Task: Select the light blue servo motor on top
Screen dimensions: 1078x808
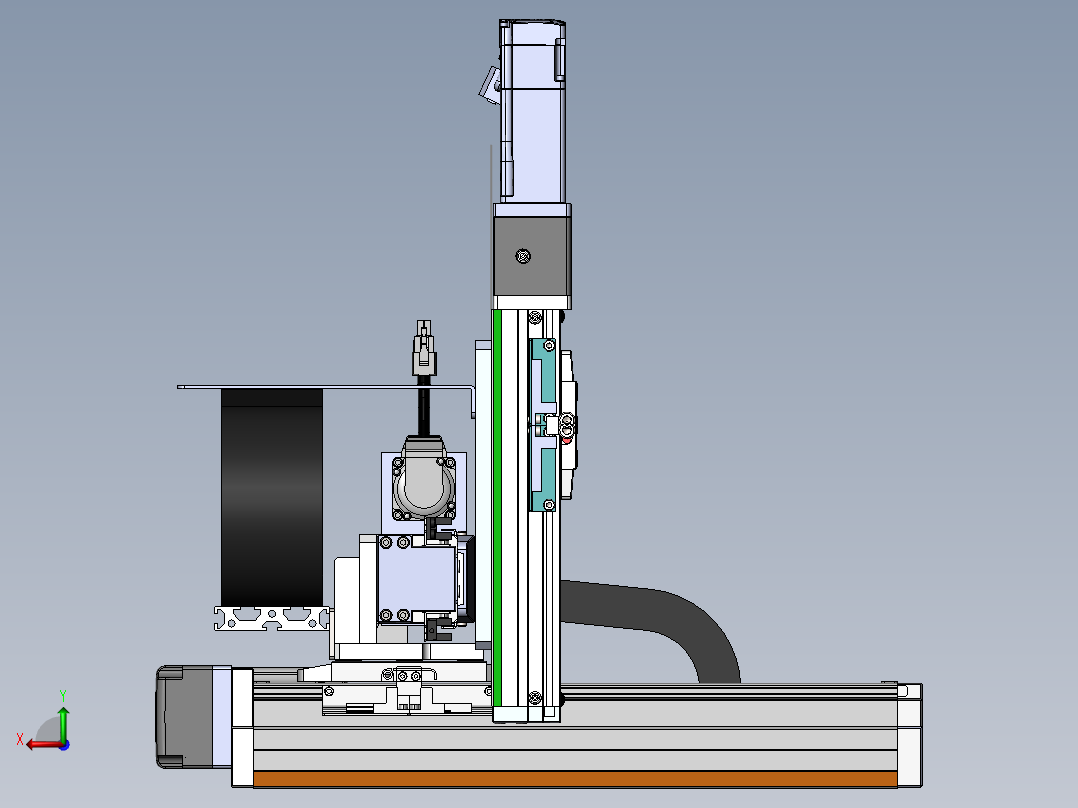Action: [533, 110]
